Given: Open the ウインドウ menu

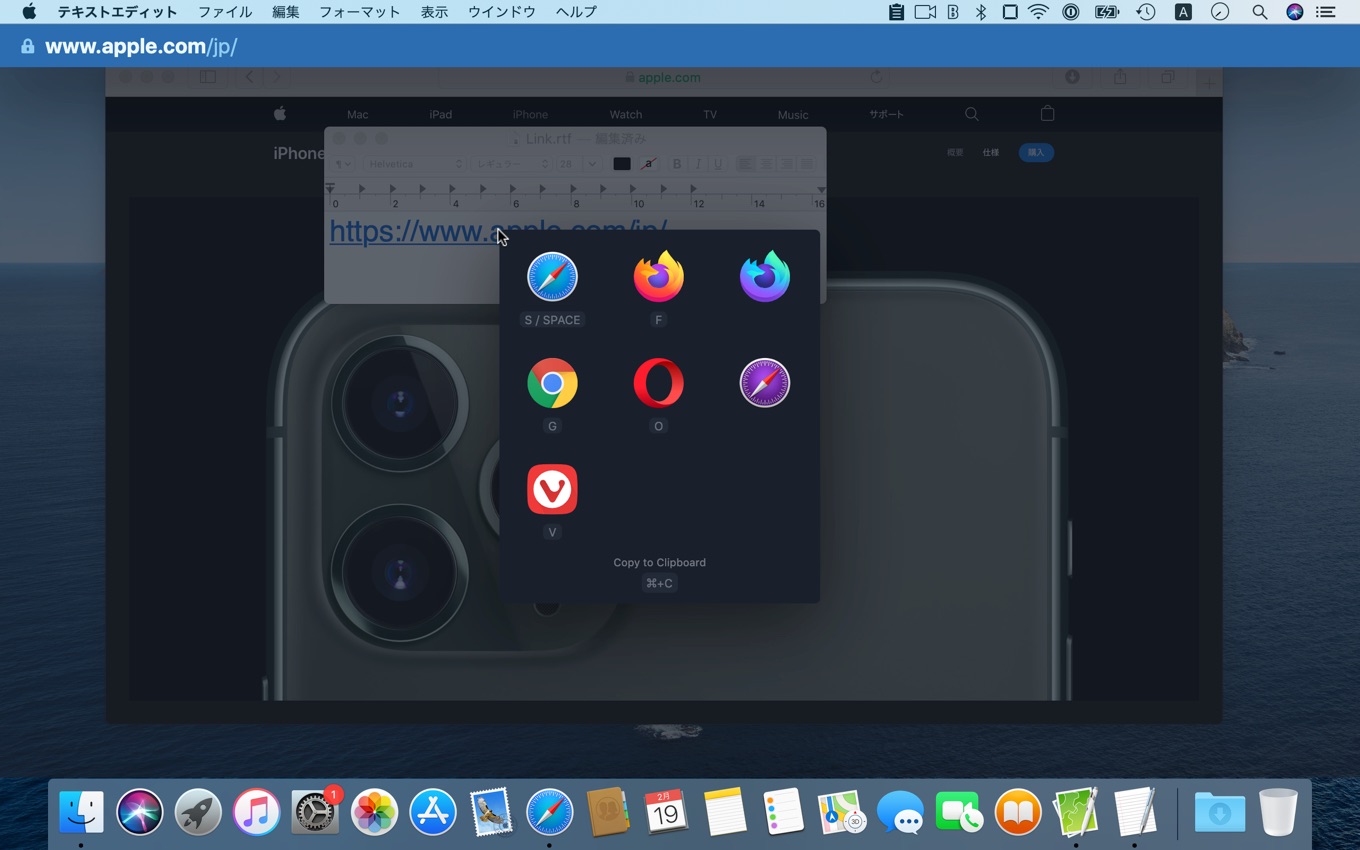Looking at the screenshot, I should 502,12.
